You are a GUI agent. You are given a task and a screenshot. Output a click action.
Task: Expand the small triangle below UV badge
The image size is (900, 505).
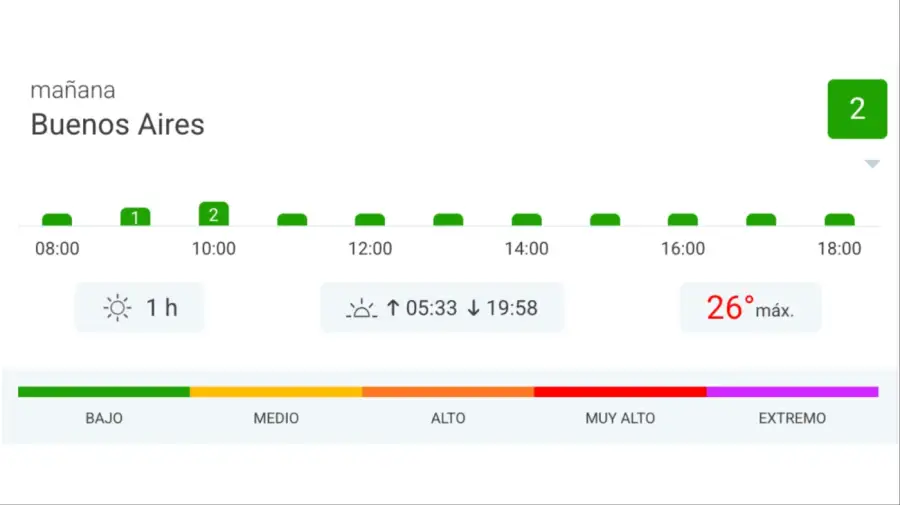(x=872, y=164)
